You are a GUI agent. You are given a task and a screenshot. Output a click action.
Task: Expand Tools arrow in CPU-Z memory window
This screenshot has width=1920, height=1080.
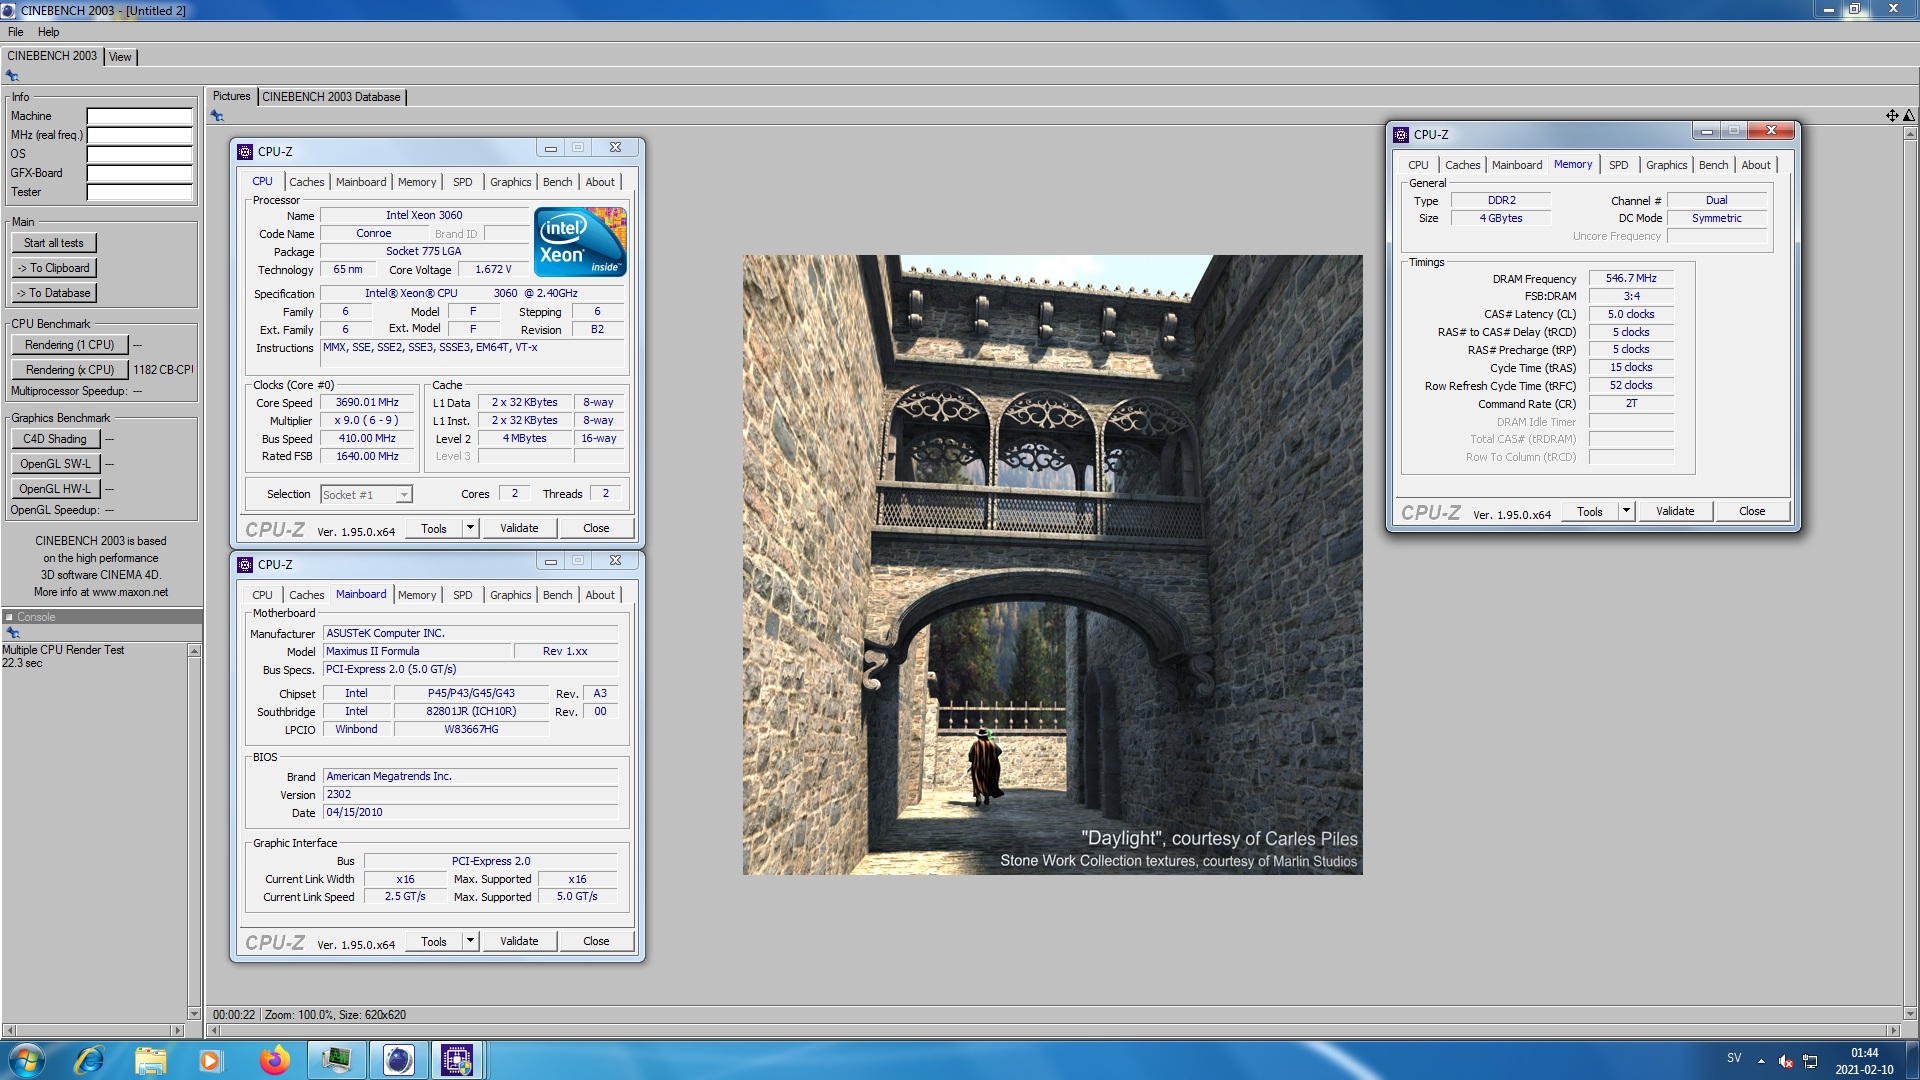[1626, 511]
